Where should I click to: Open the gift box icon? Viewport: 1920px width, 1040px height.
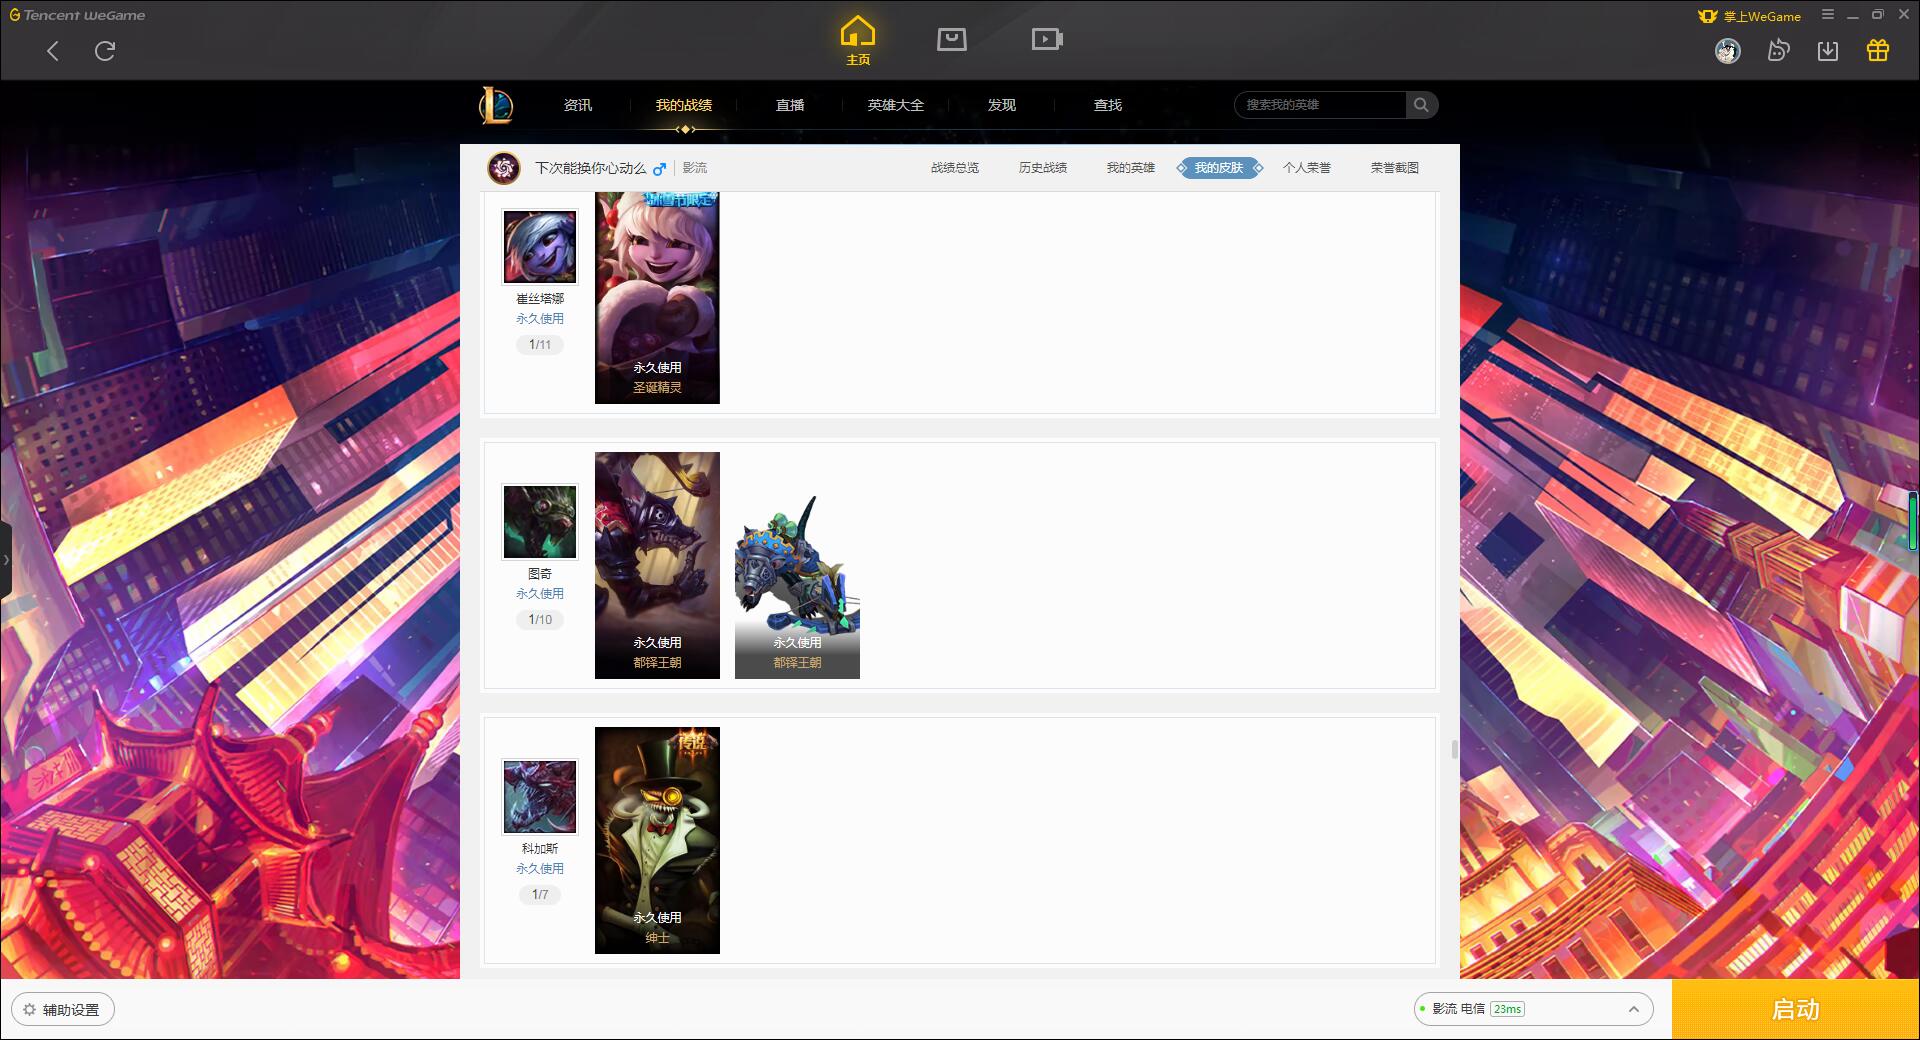(1878, 51)
